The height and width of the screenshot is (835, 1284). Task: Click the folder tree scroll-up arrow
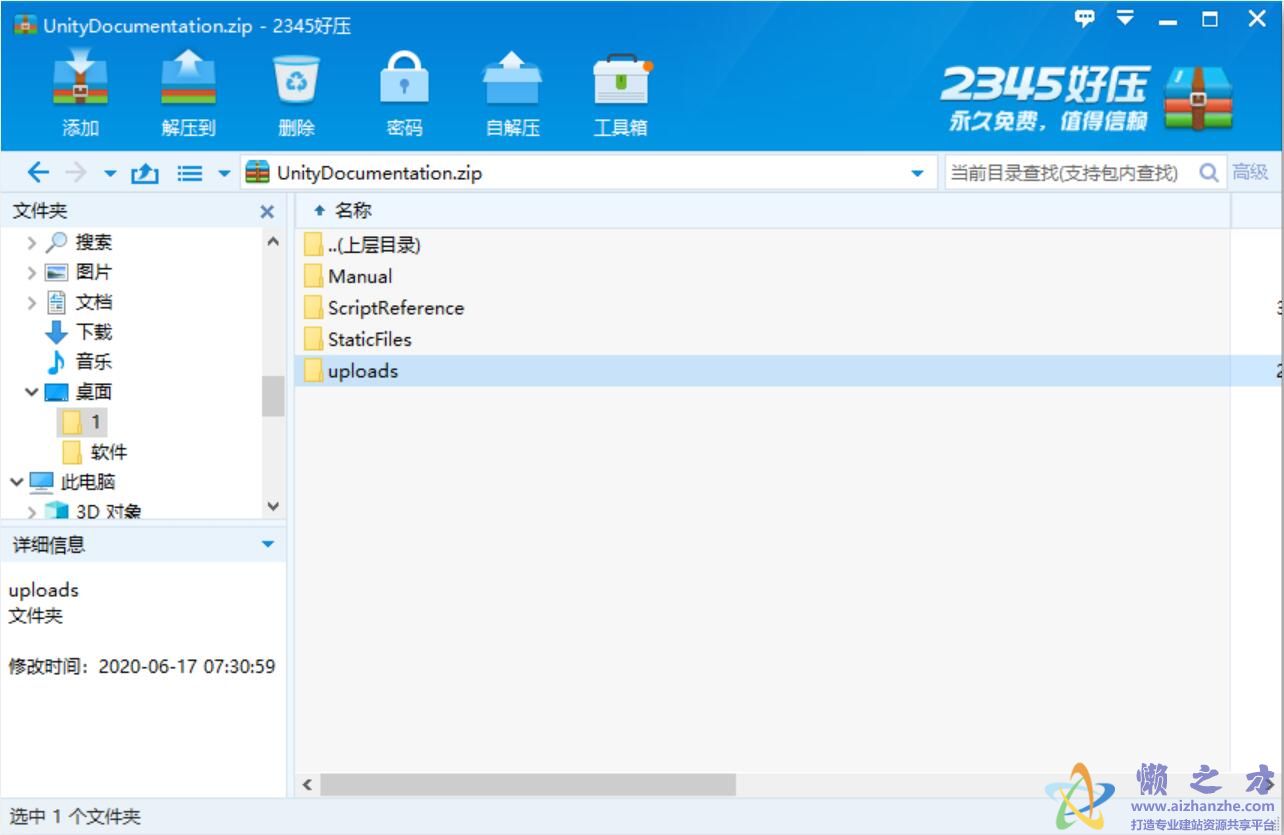273,241
